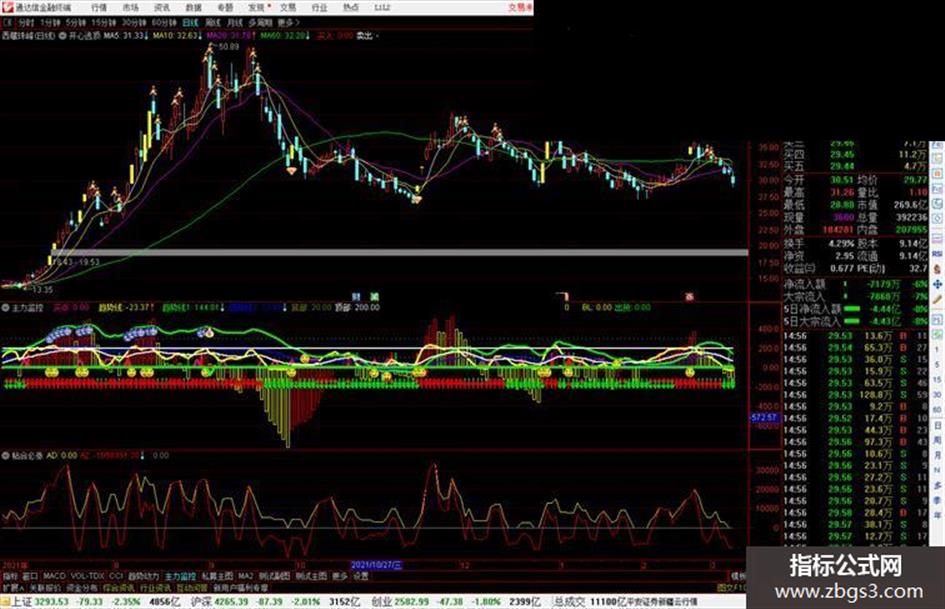
Task: Click the red 交易 button at top right
Action: tap(520, 8)
